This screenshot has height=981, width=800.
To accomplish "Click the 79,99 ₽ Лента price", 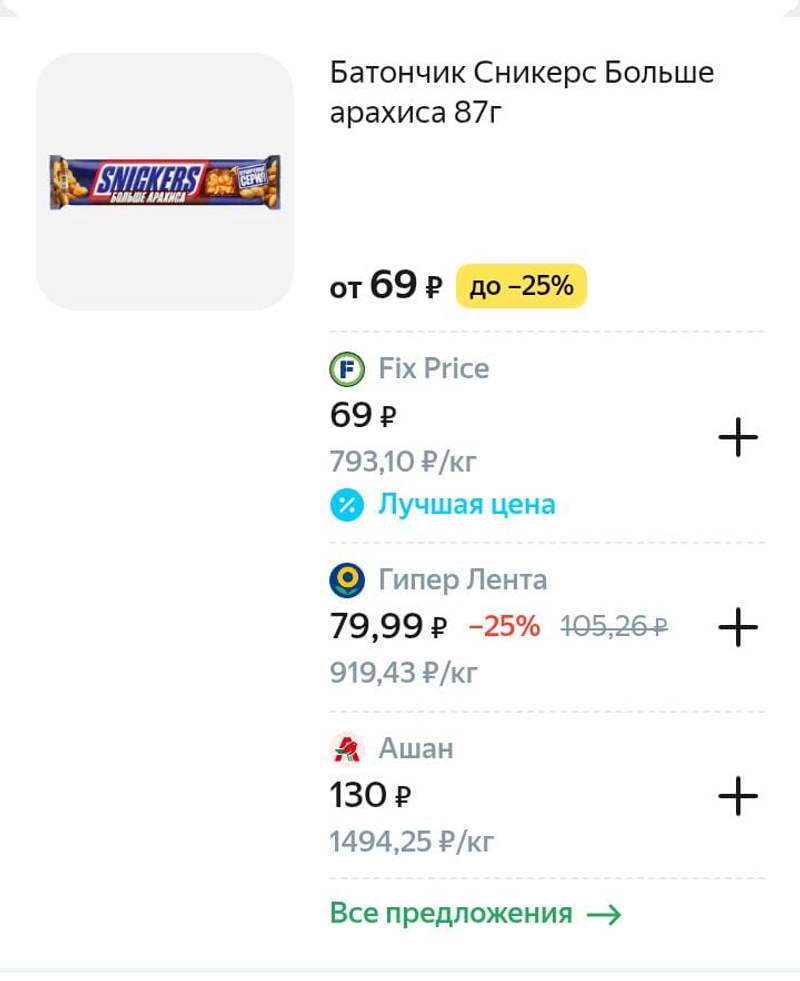I will pos(388,627).
